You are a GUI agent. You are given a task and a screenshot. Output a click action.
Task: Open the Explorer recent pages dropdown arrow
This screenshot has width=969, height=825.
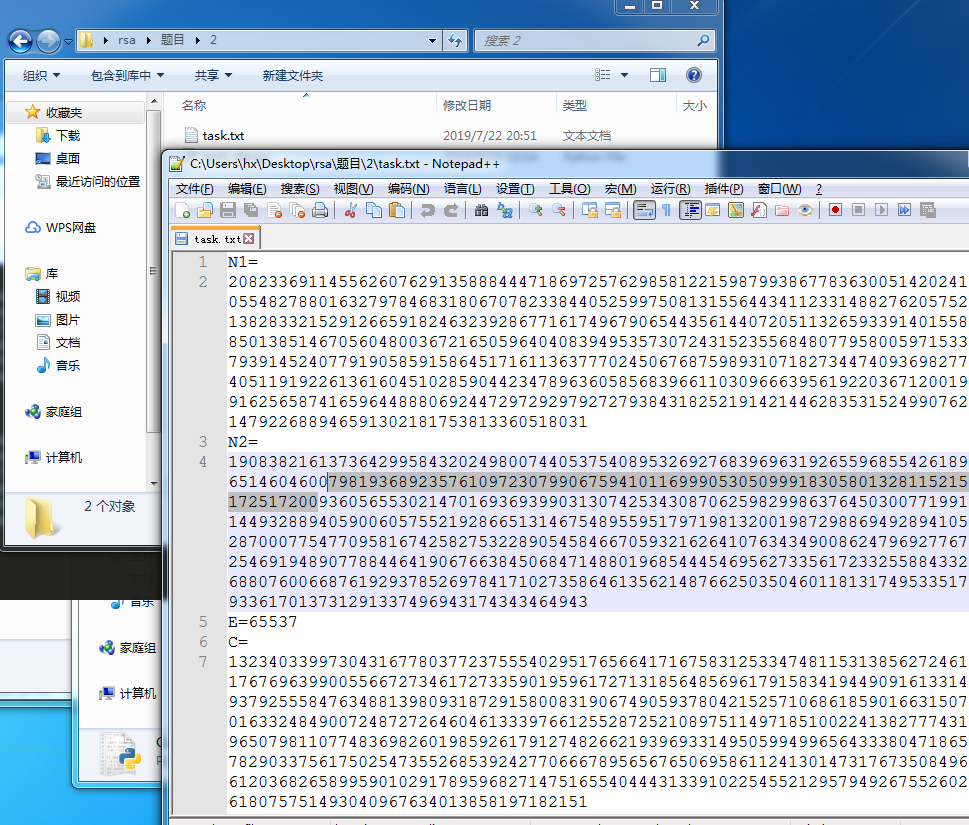coord(68,41)
